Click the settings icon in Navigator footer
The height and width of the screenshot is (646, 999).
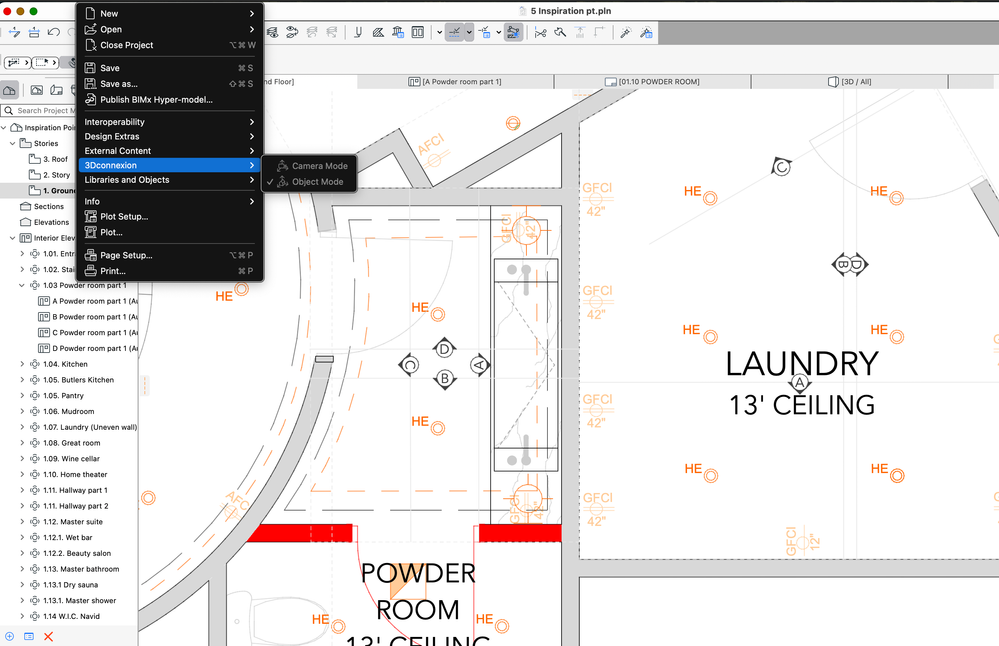pos(29,636)
